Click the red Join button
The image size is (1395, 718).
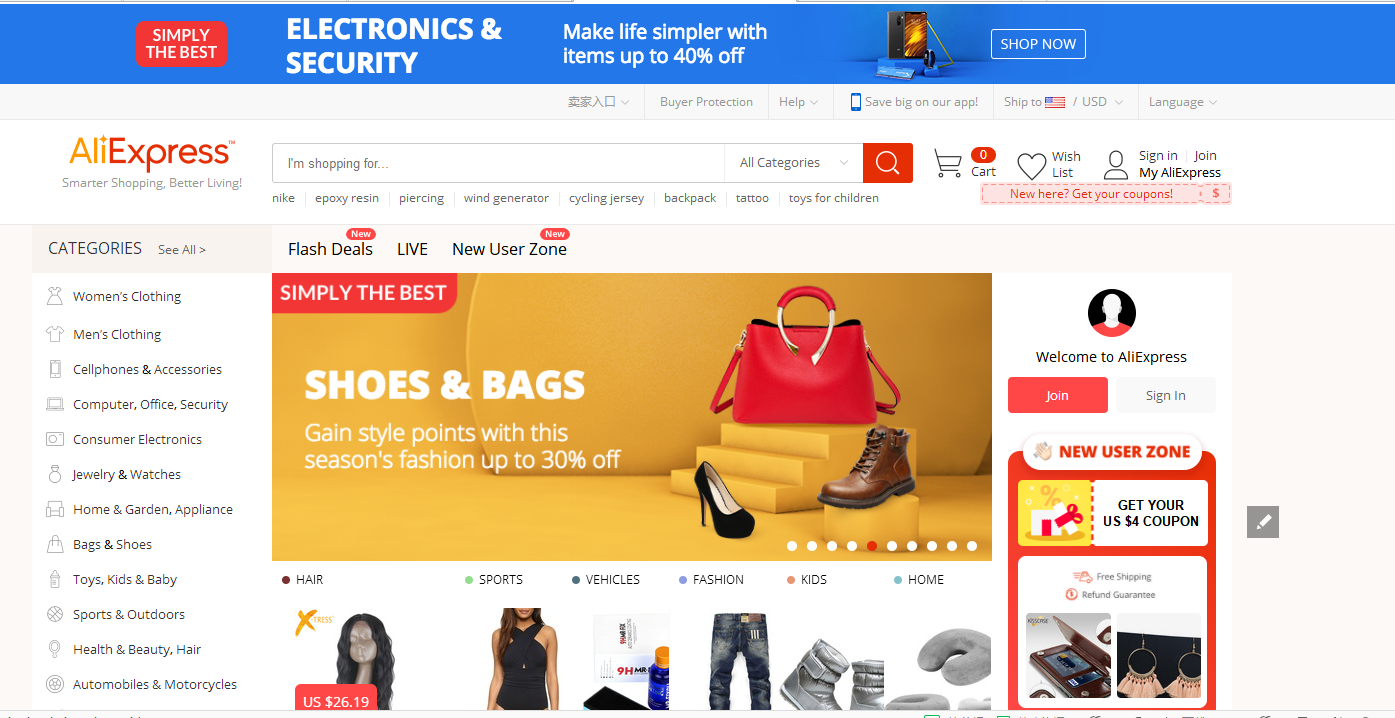1058,395
